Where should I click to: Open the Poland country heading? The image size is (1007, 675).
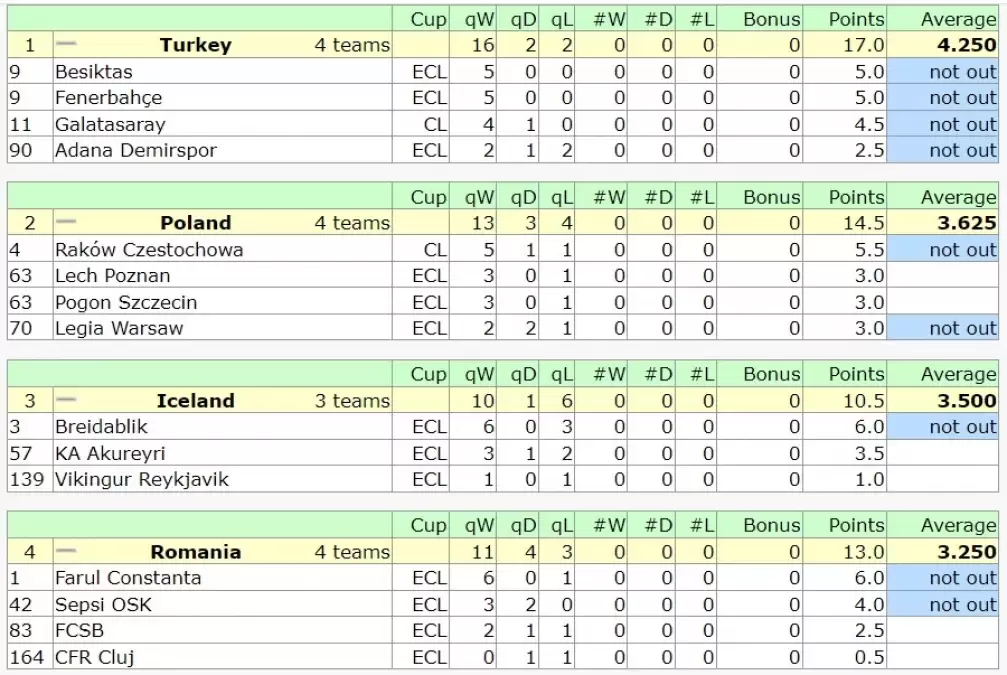(195, 223)
